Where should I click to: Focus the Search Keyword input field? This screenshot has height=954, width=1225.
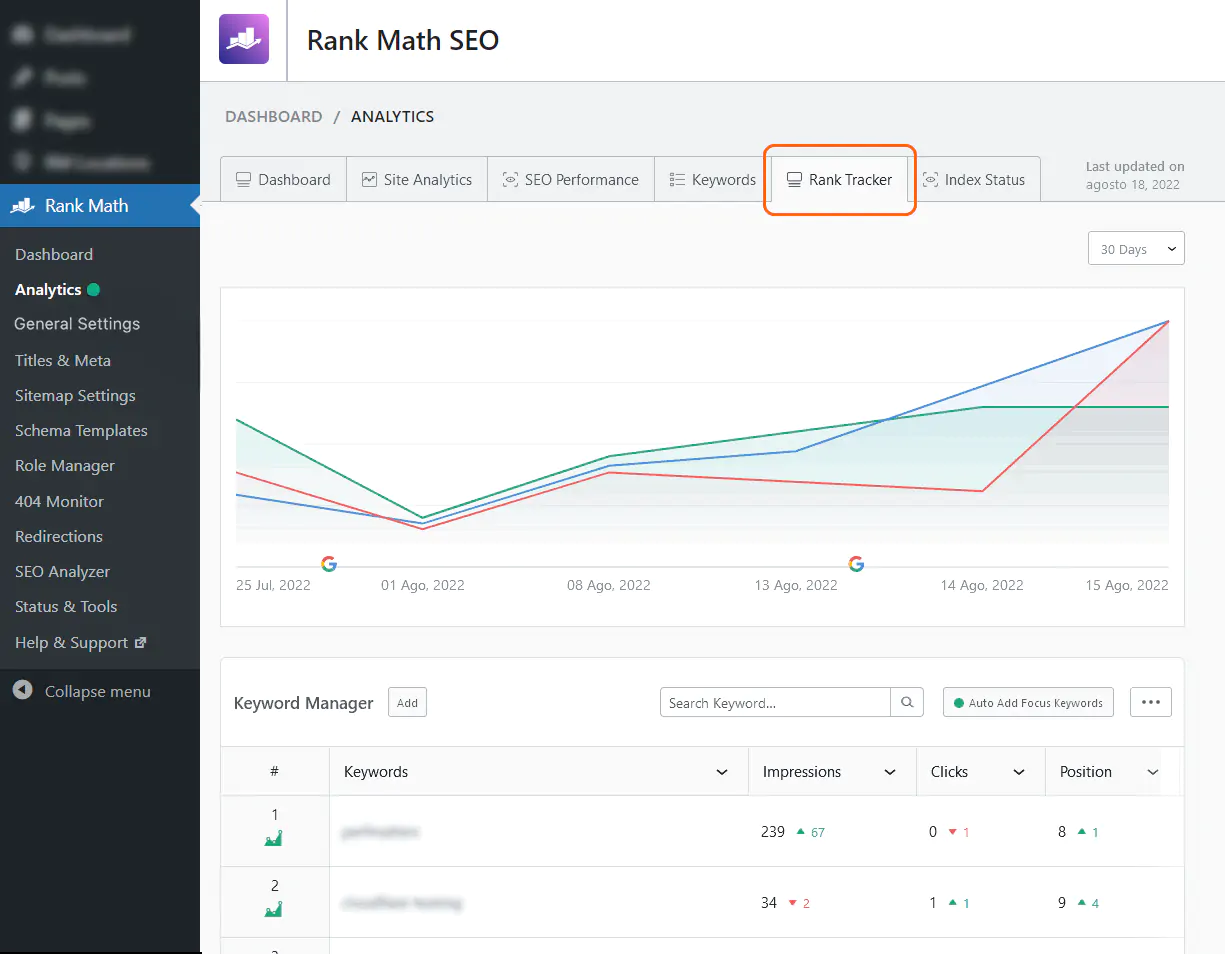coord(775,703)
